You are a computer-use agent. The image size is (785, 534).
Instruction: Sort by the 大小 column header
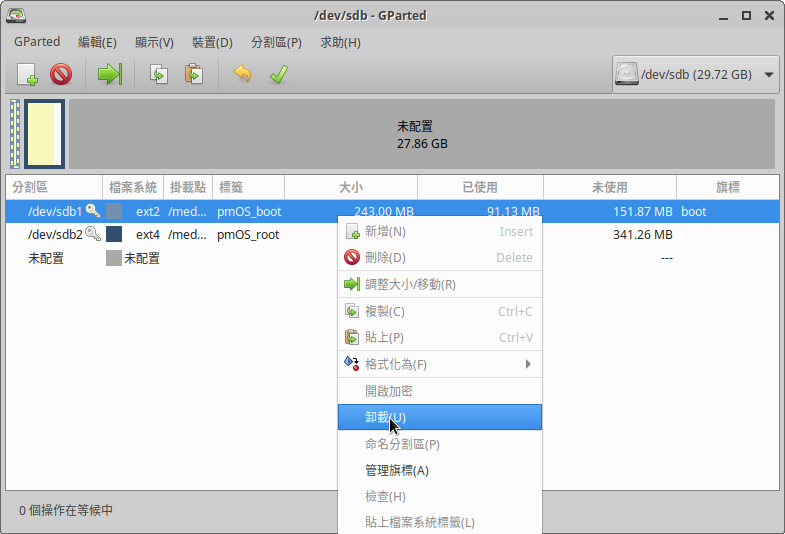coord(350,187)
